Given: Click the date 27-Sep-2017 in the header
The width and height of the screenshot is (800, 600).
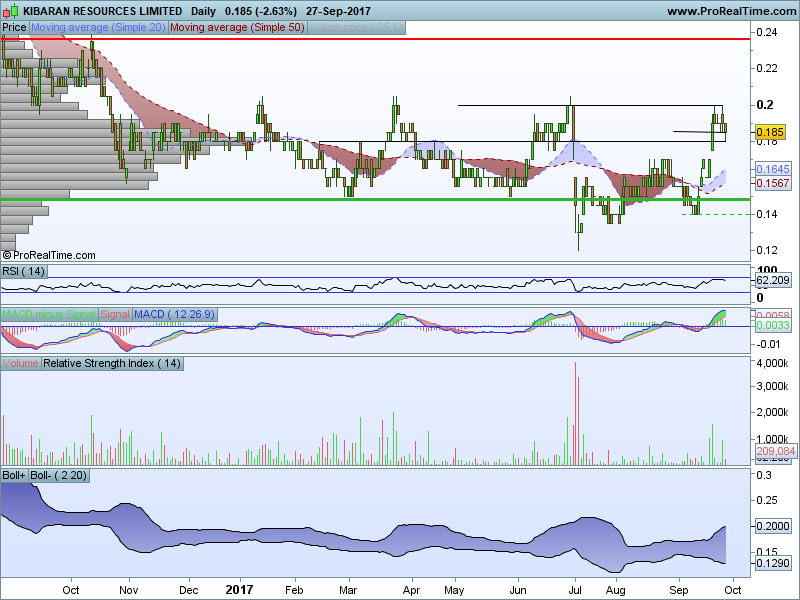Looking at the screenshot, I should point(338,11).
